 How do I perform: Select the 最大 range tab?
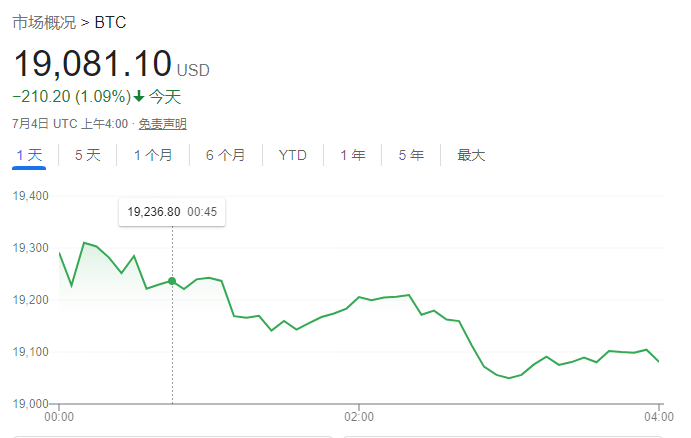point(471,155)
